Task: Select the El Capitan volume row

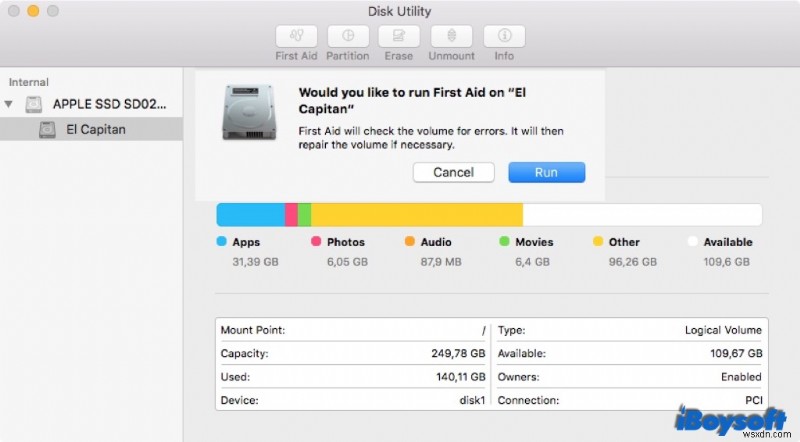Action: click(x=91, y=129)
